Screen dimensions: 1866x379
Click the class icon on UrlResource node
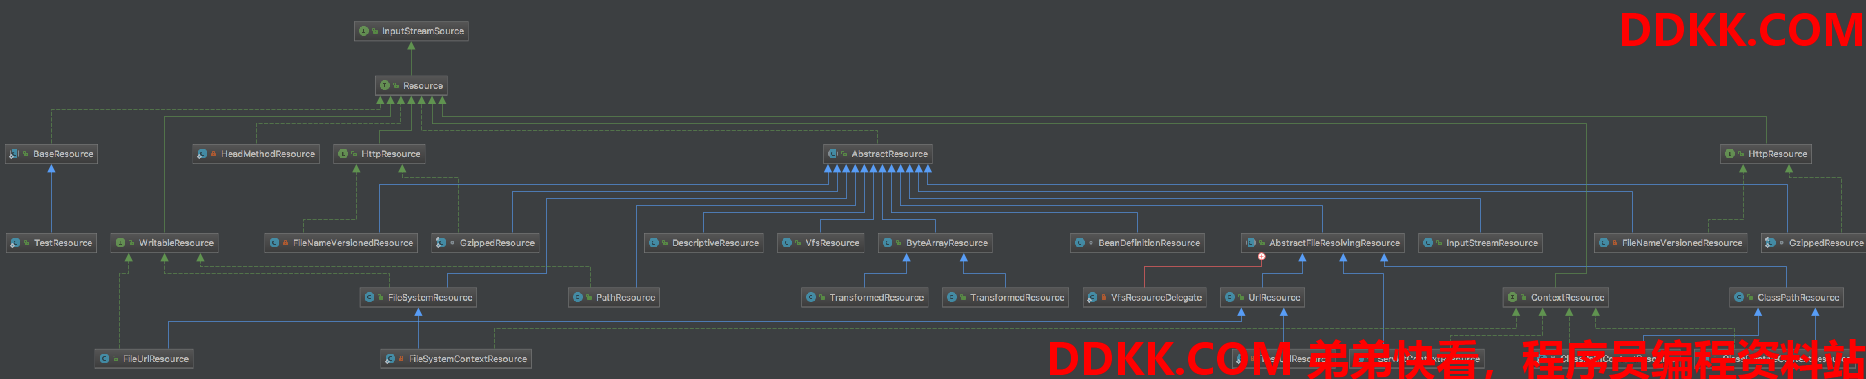coord(1230,298)
